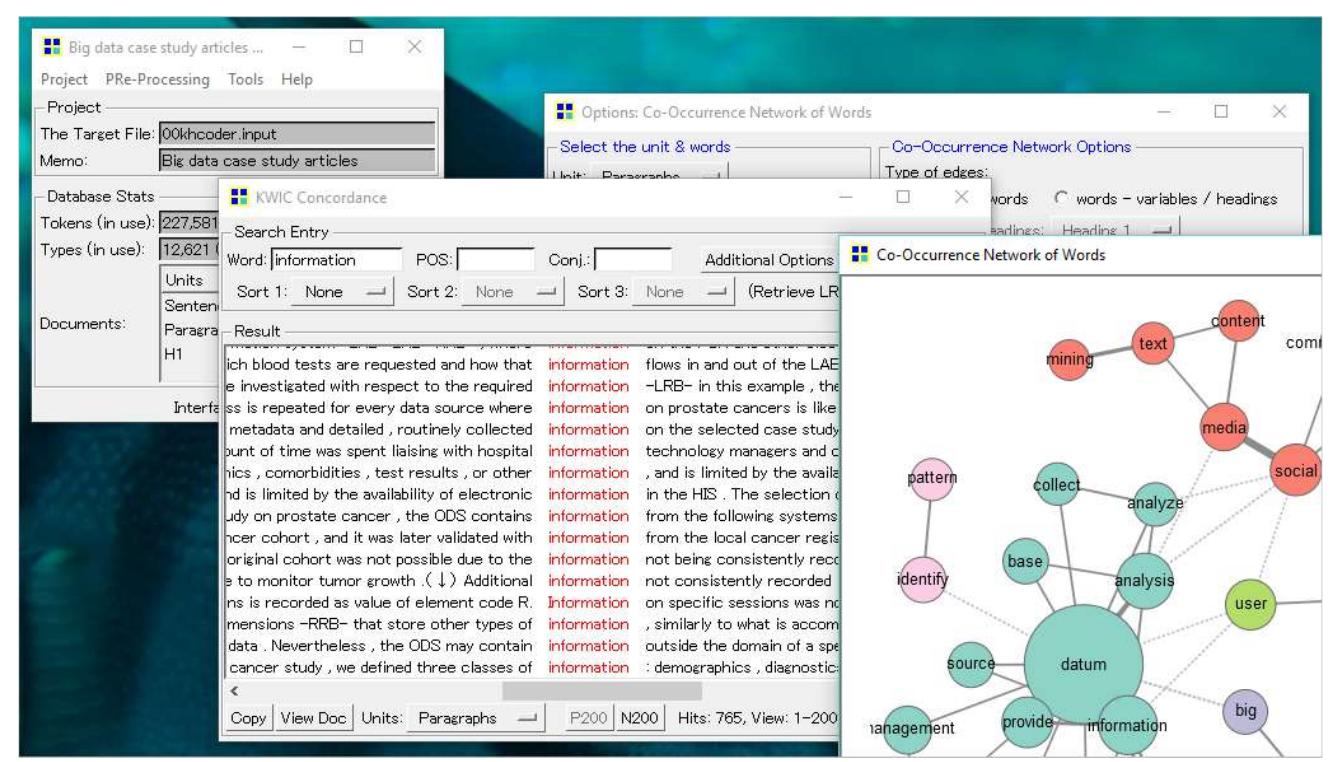Image resolution: width=1341 pixels, height=762 pixels.
Task: Open the Tools menu
Action: (x=246, y=79)
